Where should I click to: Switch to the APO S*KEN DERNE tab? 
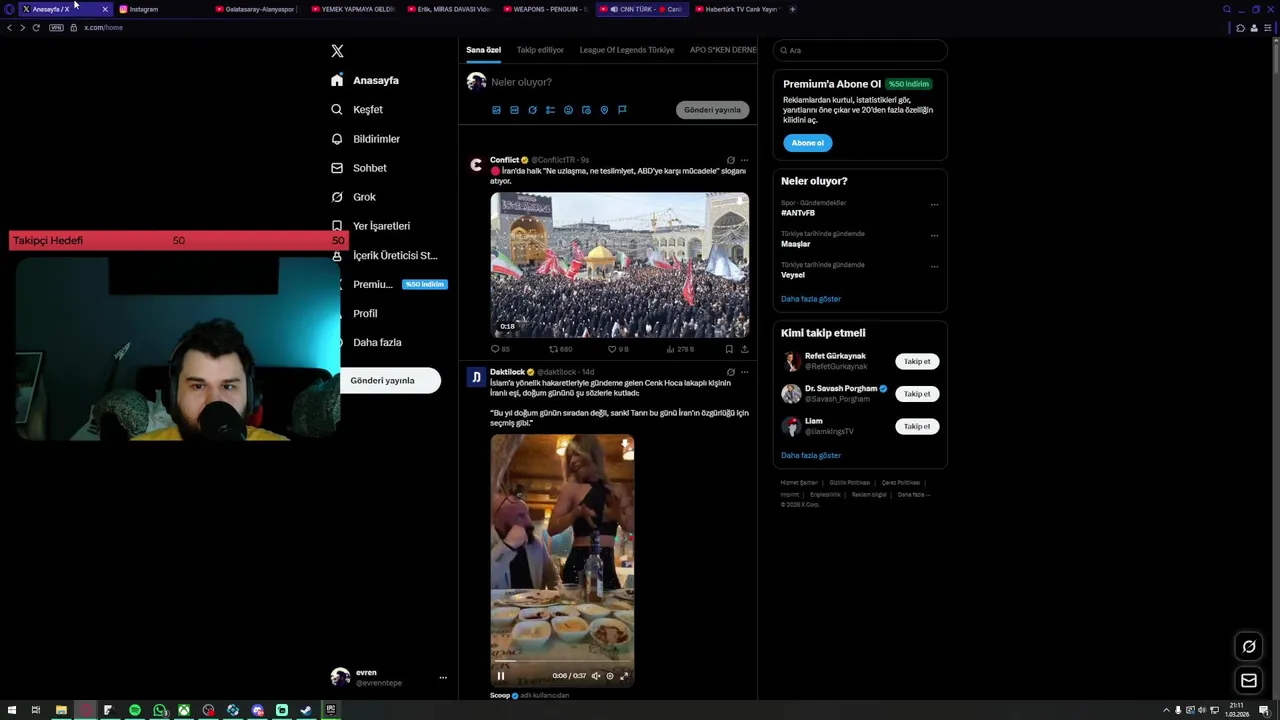[x=723, y=50]
